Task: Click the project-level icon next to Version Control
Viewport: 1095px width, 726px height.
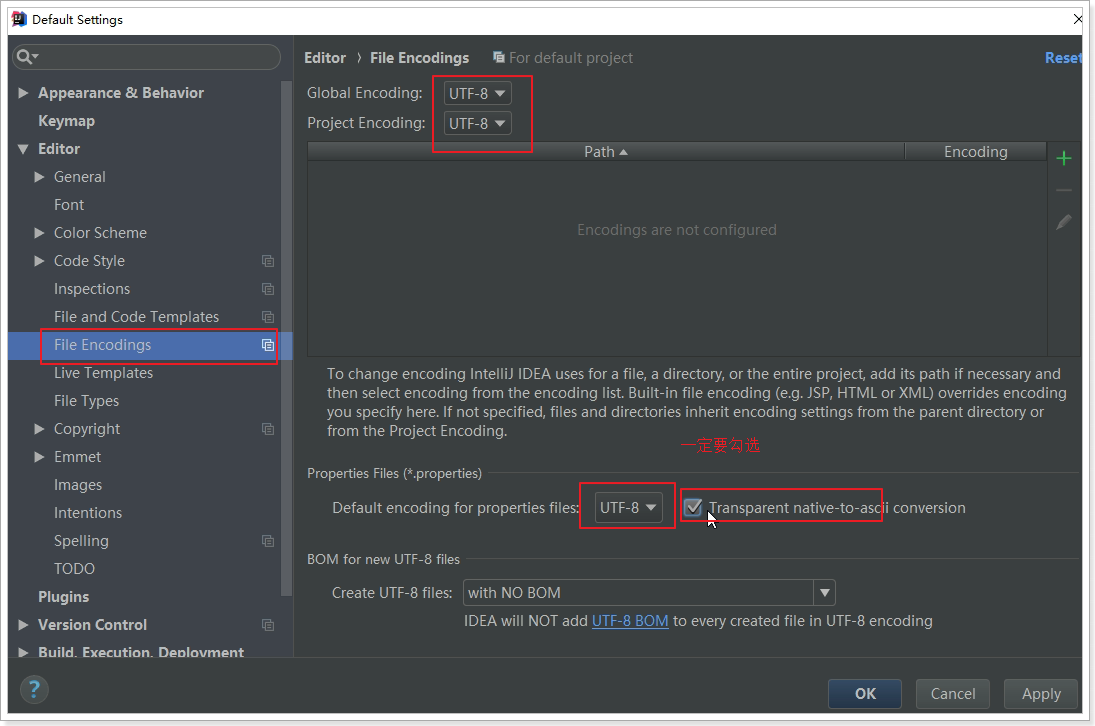Action: click(x=268, y=625)
